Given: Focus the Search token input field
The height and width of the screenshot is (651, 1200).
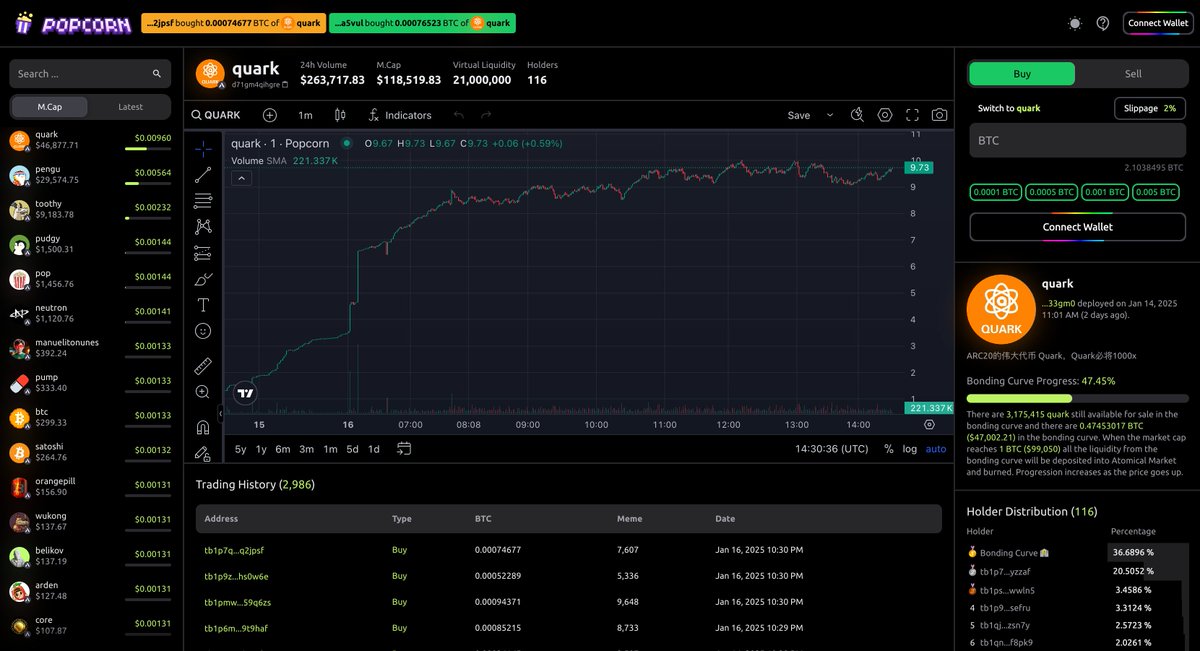Looking at the screenshot, I should (x=90, y=74).
